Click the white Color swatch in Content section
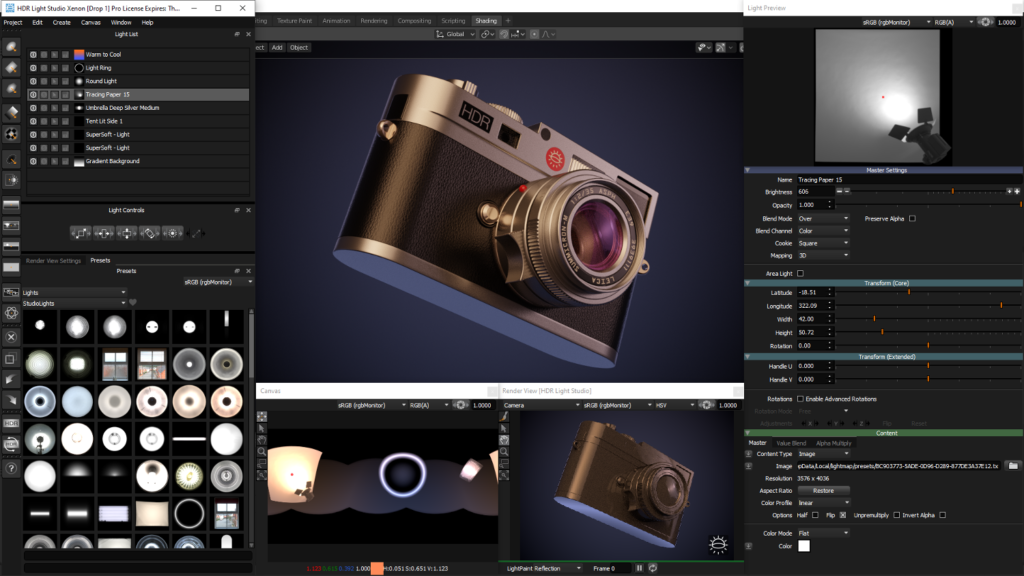Screen dimensions: 1024x576 pyautogui.click(x=804, y=546)
